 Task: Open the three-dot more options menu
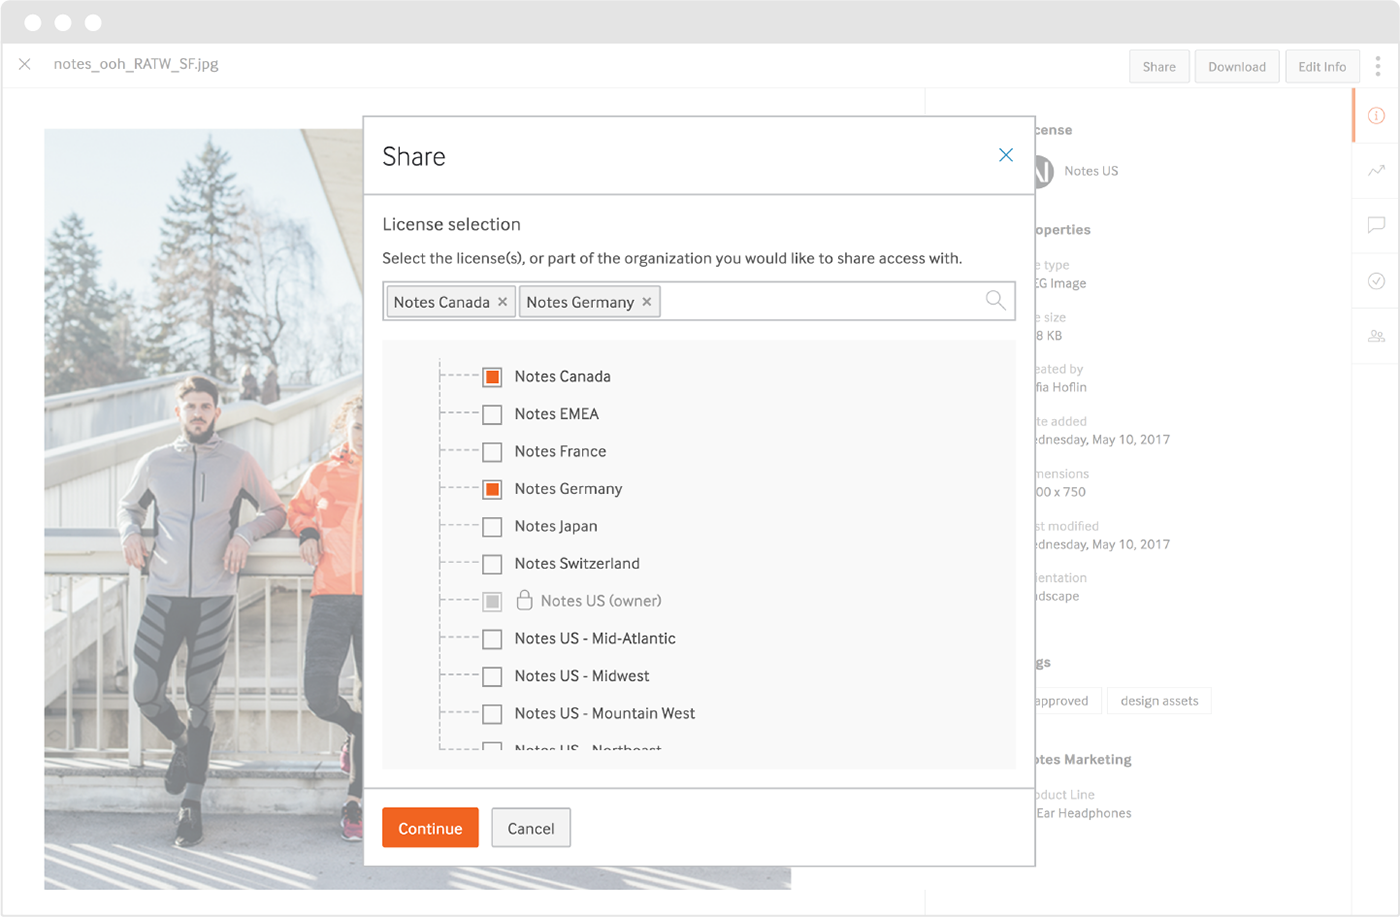1378,66
